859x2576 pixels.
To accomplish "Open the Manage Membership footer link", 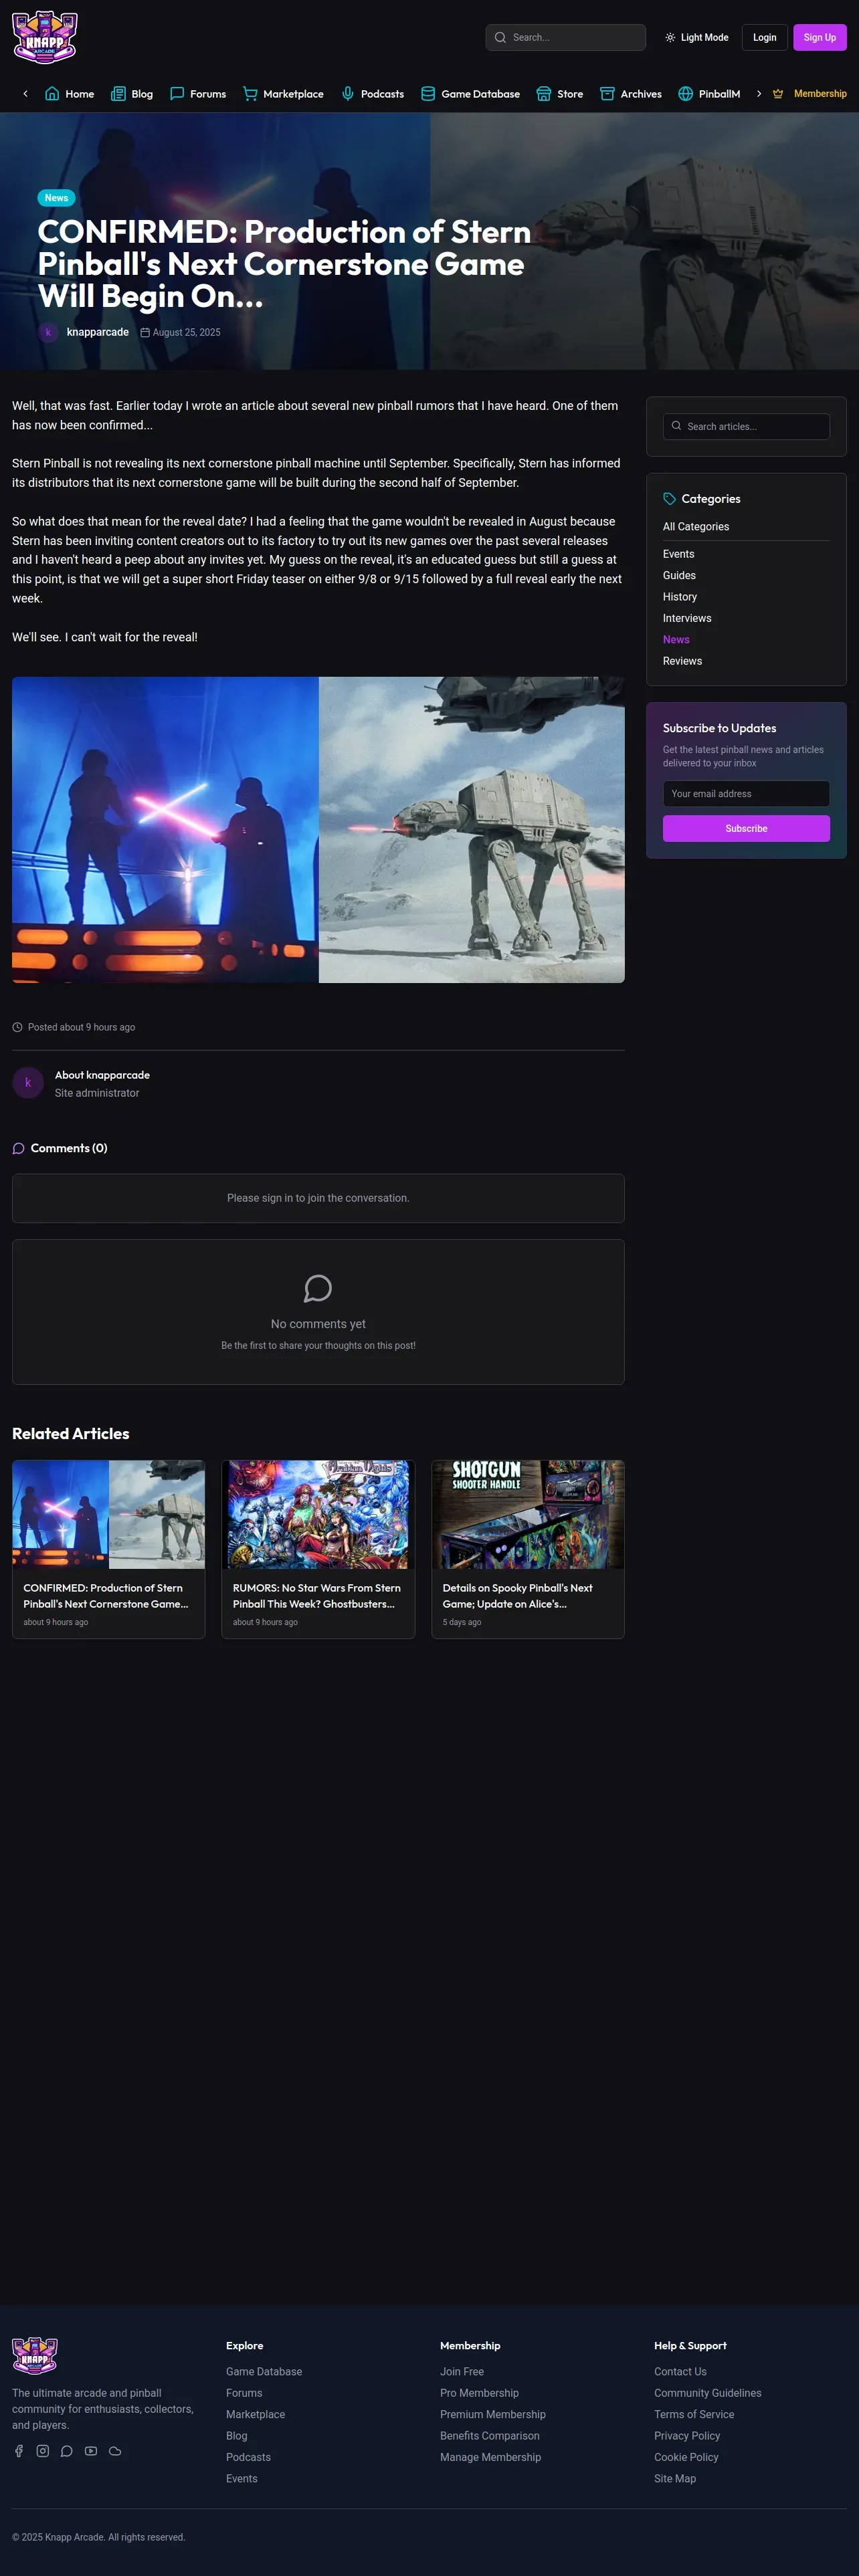I will [x=491, y=2457].
